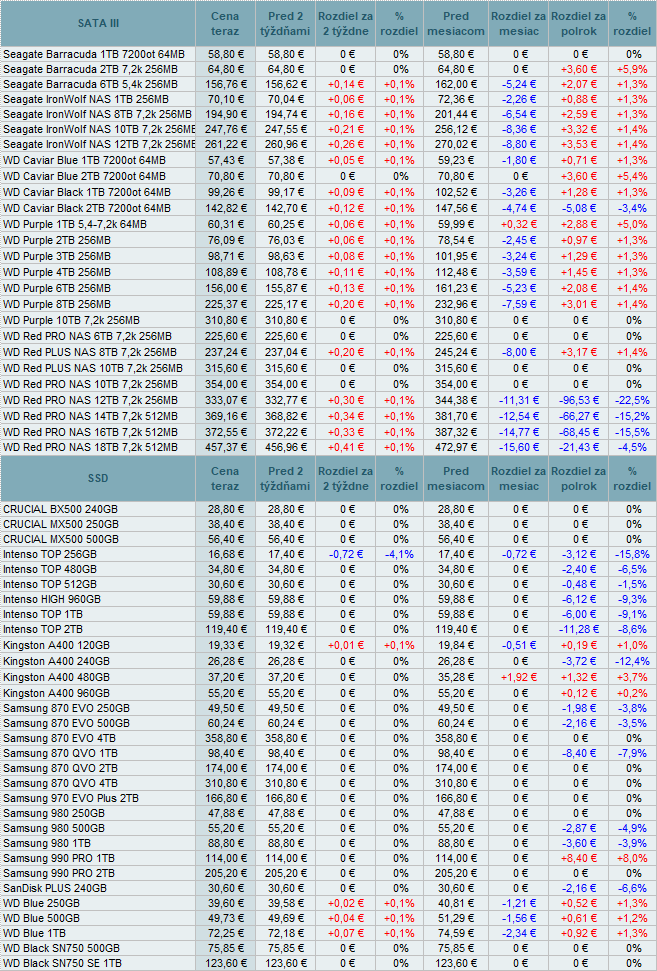Viewport: 657px width, 971px height.
Task: Click WD Black SN750 SE 1TB name
Action: point(63,964)
